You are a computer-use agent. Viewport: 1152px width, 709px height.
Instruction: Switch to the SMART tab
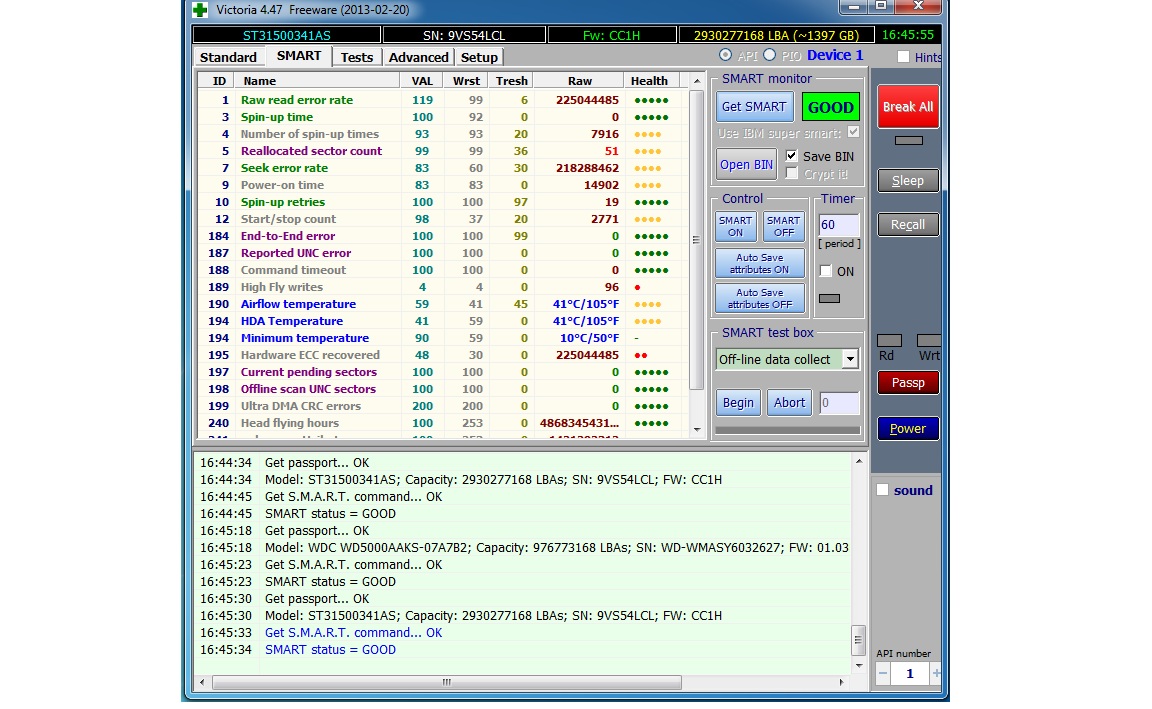point(298,56)
